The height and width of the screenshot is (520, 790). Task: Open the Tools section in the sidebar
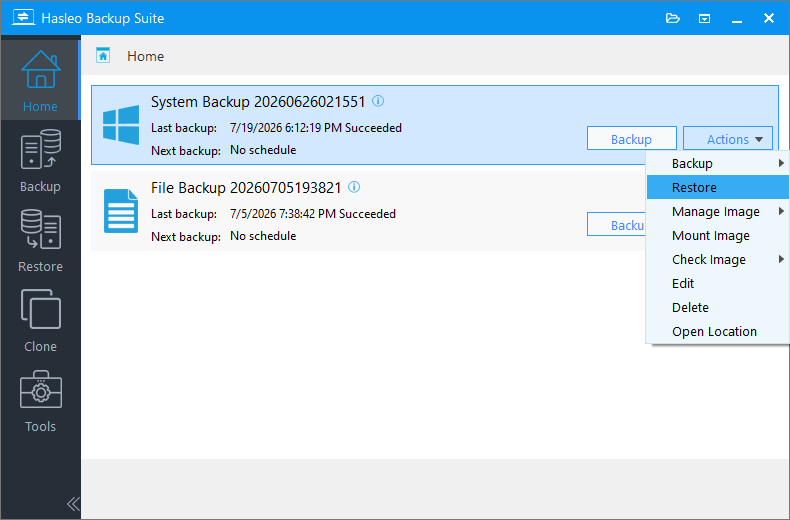[40, 401]
